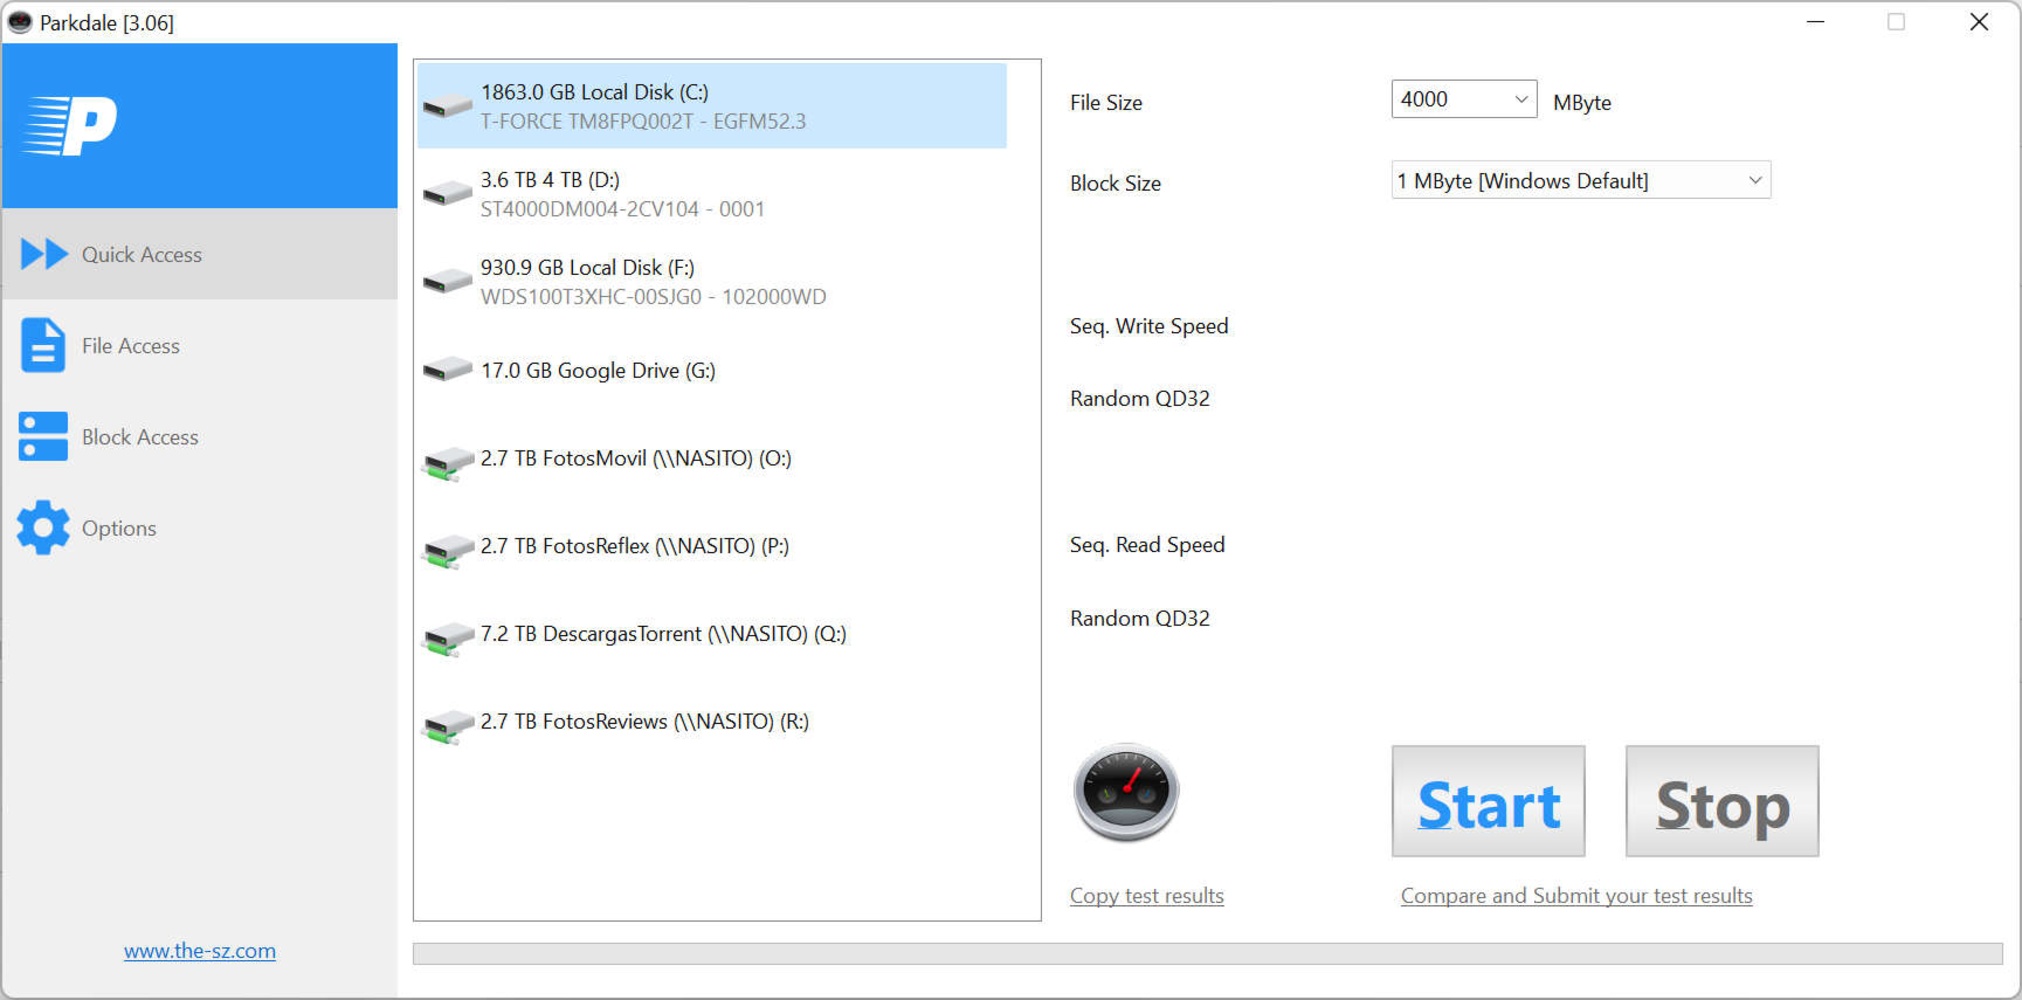The width and height of the screenshot is (2022, 1000).
Task: Click the Seq. Write Speed label
Action: tap(1149, 326)
